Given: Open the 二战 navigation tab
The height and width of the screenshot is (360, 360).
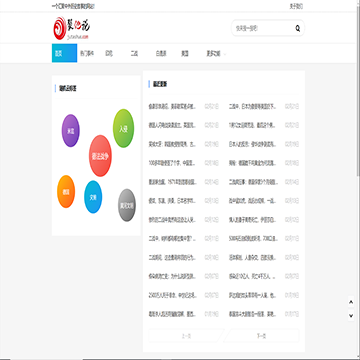Looking at the screenshot, I should pos(134,53).
